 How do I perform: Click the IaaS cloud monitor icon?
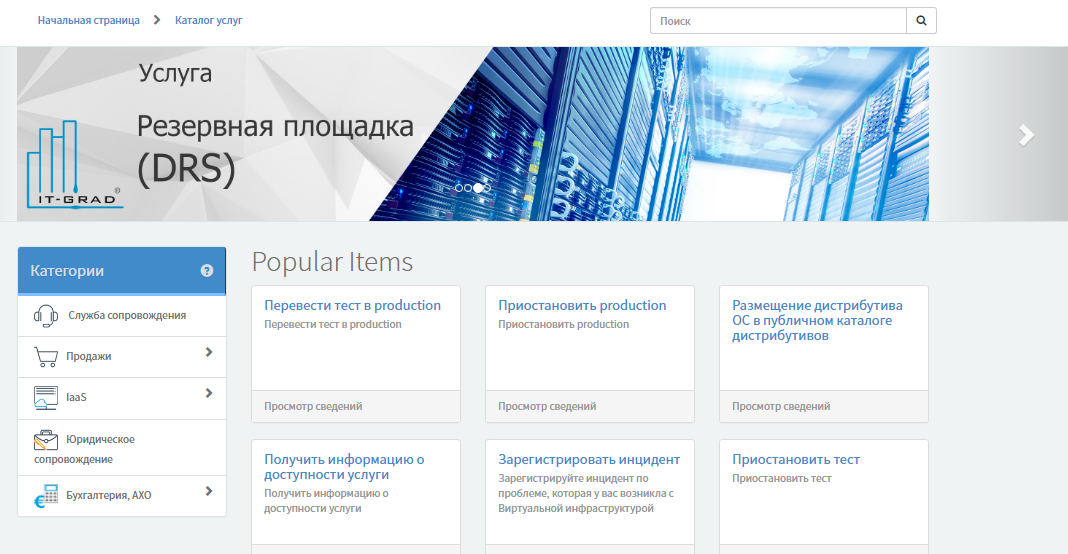coord(46,397)
